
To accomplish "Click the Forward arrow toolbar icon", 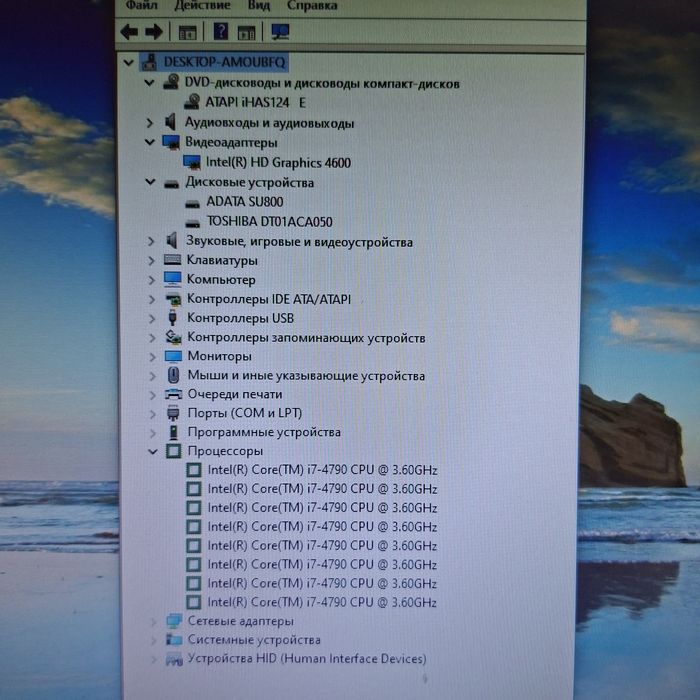I will (x=154, y=32).
